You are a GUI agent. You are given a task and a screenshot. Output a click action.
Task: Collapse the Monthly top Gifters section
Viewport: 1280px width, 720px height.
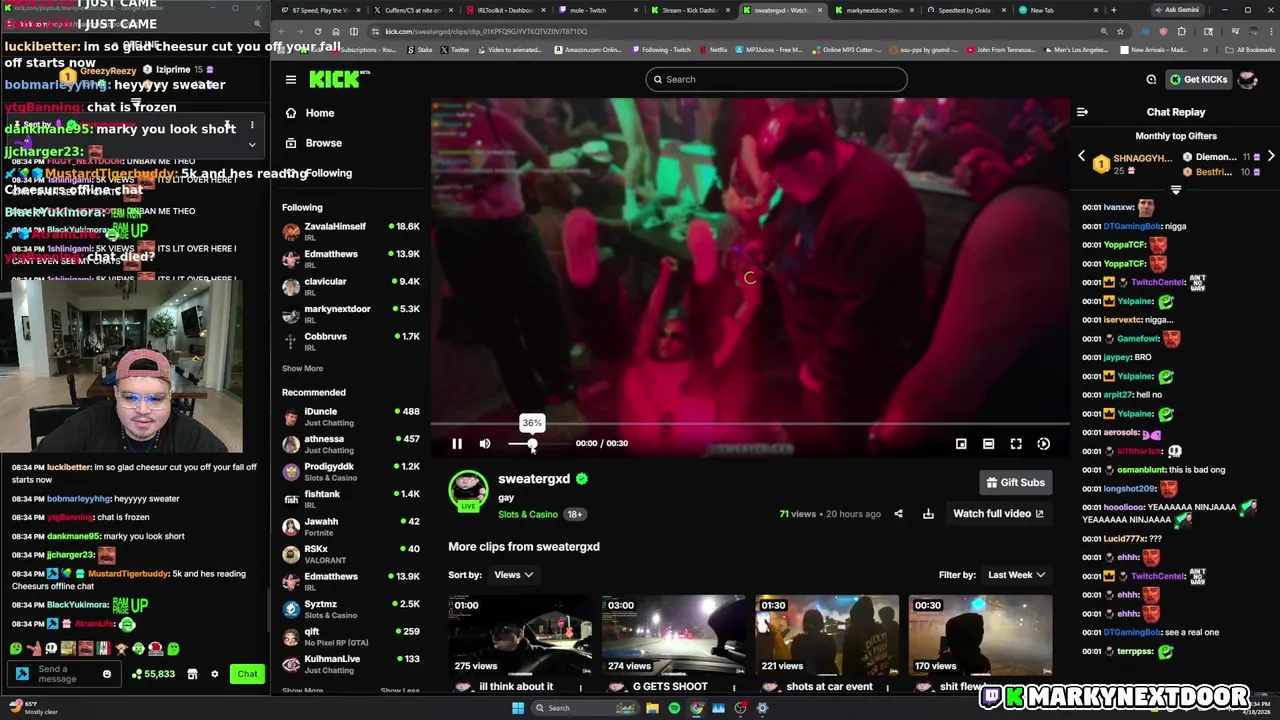pyautogui.click(x=1176, y=189)
